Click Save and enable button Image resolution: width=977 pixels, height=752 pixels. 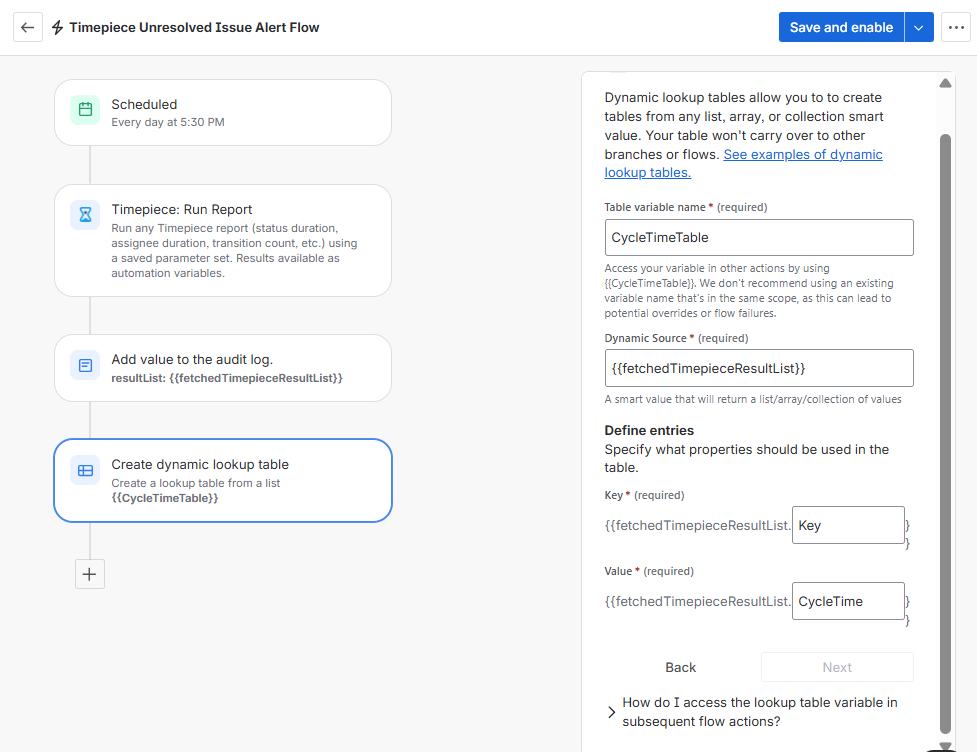click(841, 27)
